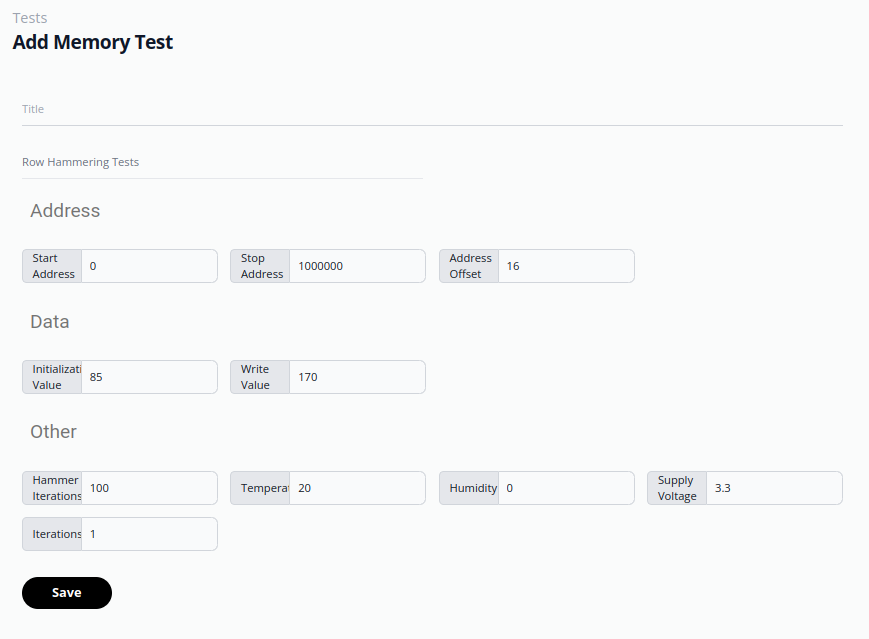Focus the Humidity input showing 0
The height and width of the screenshot is (639, 869).
566,488
